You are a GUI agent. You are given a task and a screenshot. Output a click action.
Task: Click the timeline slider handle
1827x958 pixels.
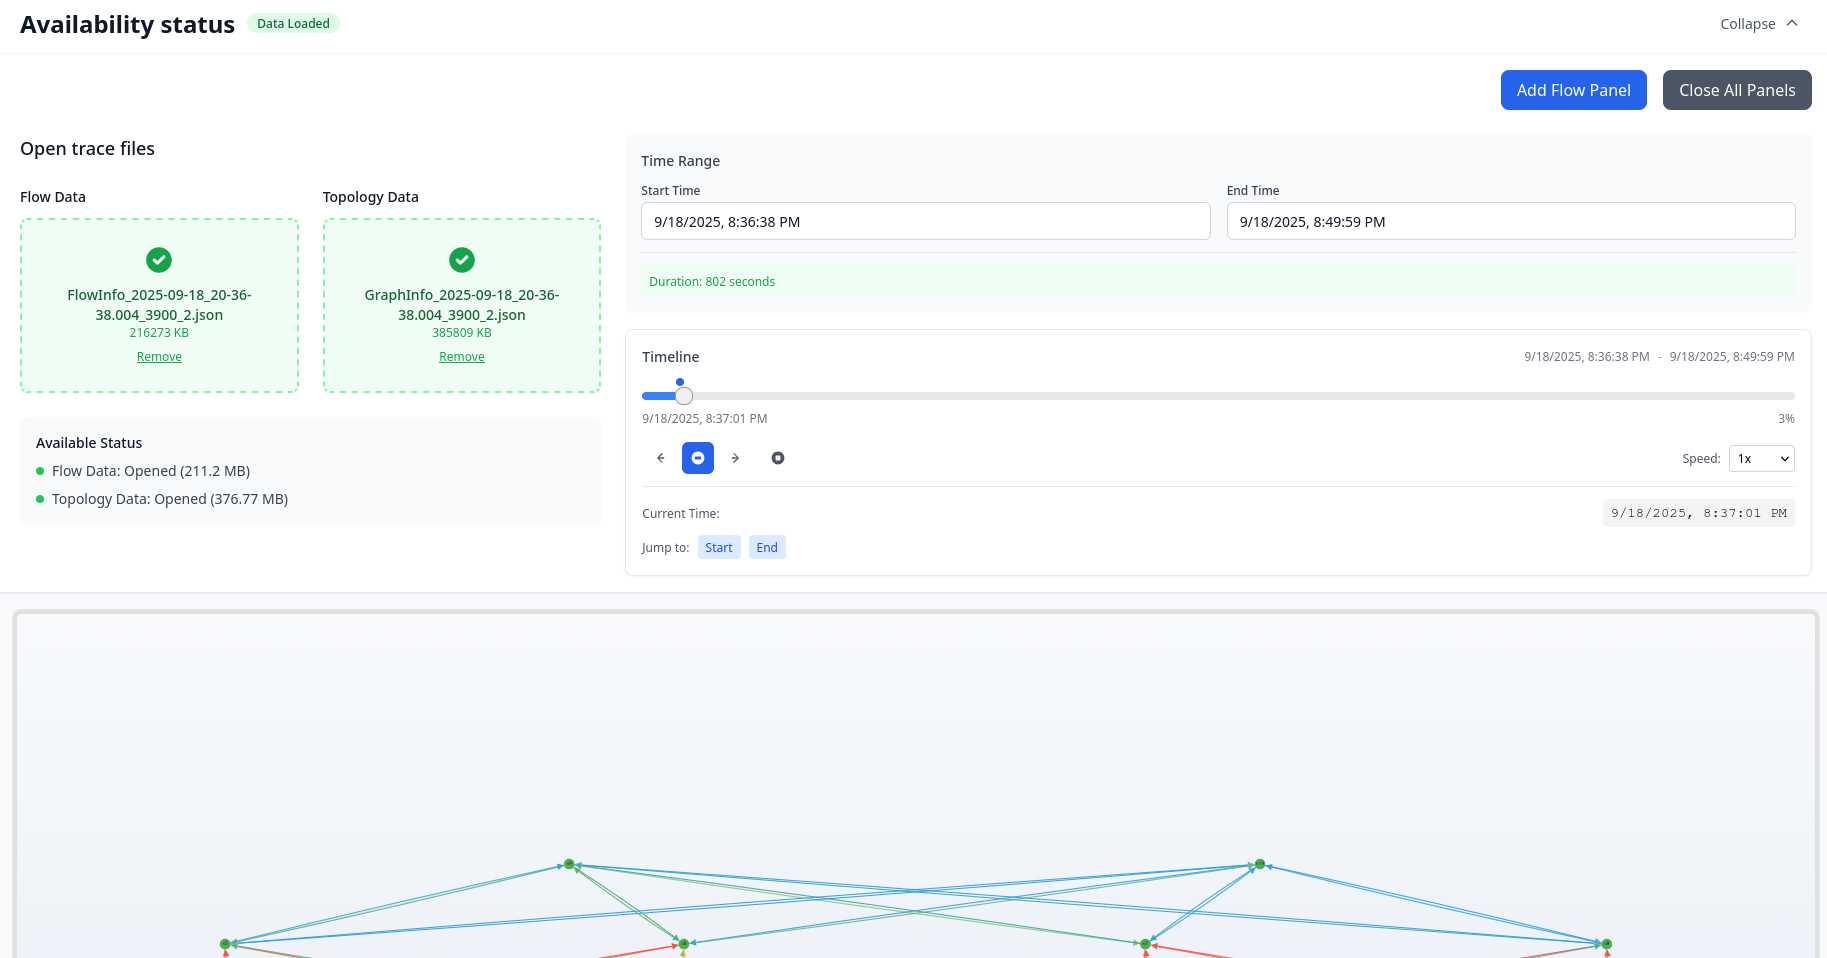tap(684, 396)
